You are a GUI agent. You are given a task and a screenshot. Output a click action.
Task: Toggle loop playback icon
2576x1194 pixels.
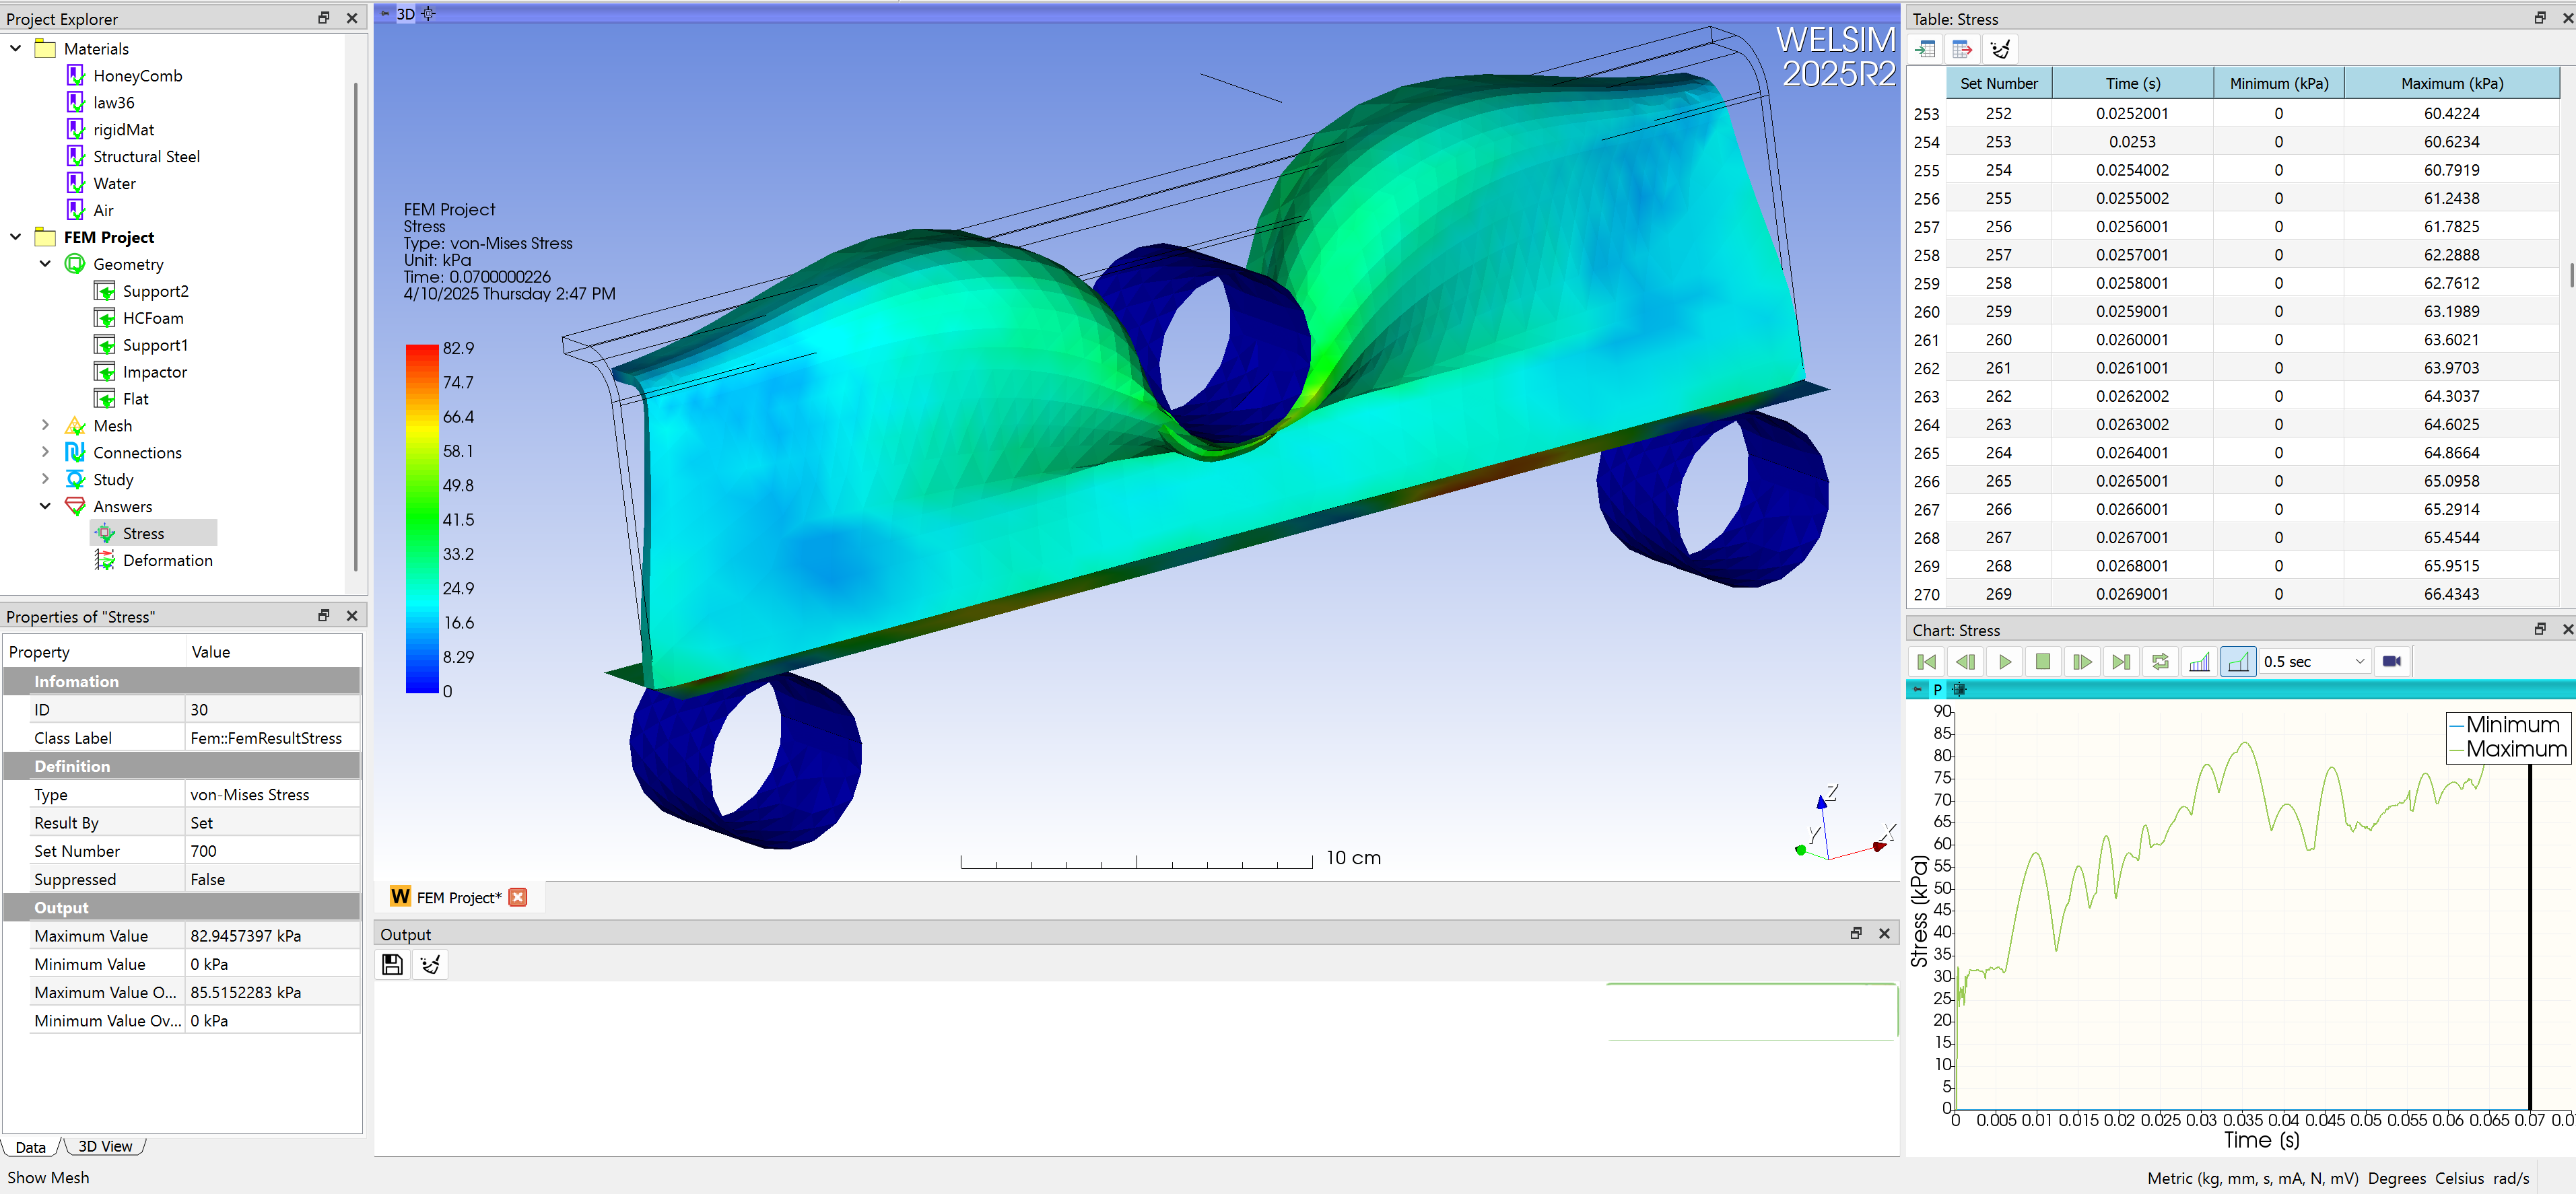2160,661
